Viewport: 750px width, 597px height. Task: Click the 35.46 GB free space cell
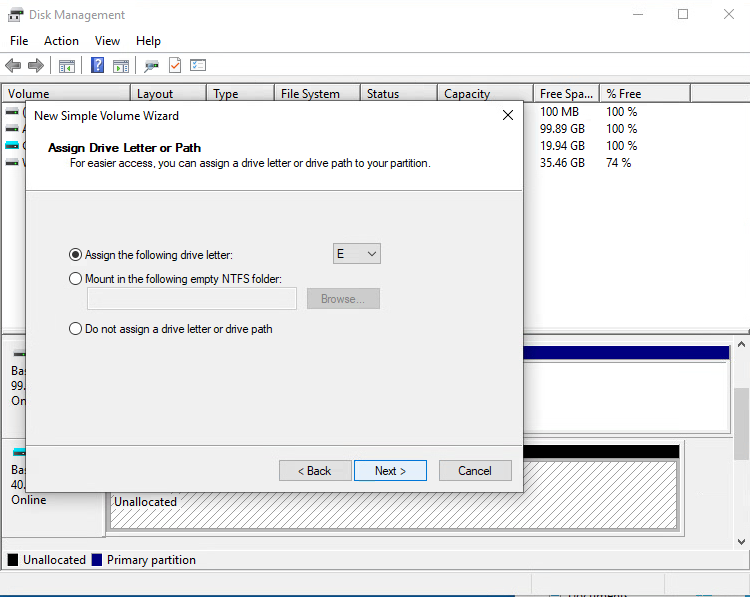click(x=562, y=163)
